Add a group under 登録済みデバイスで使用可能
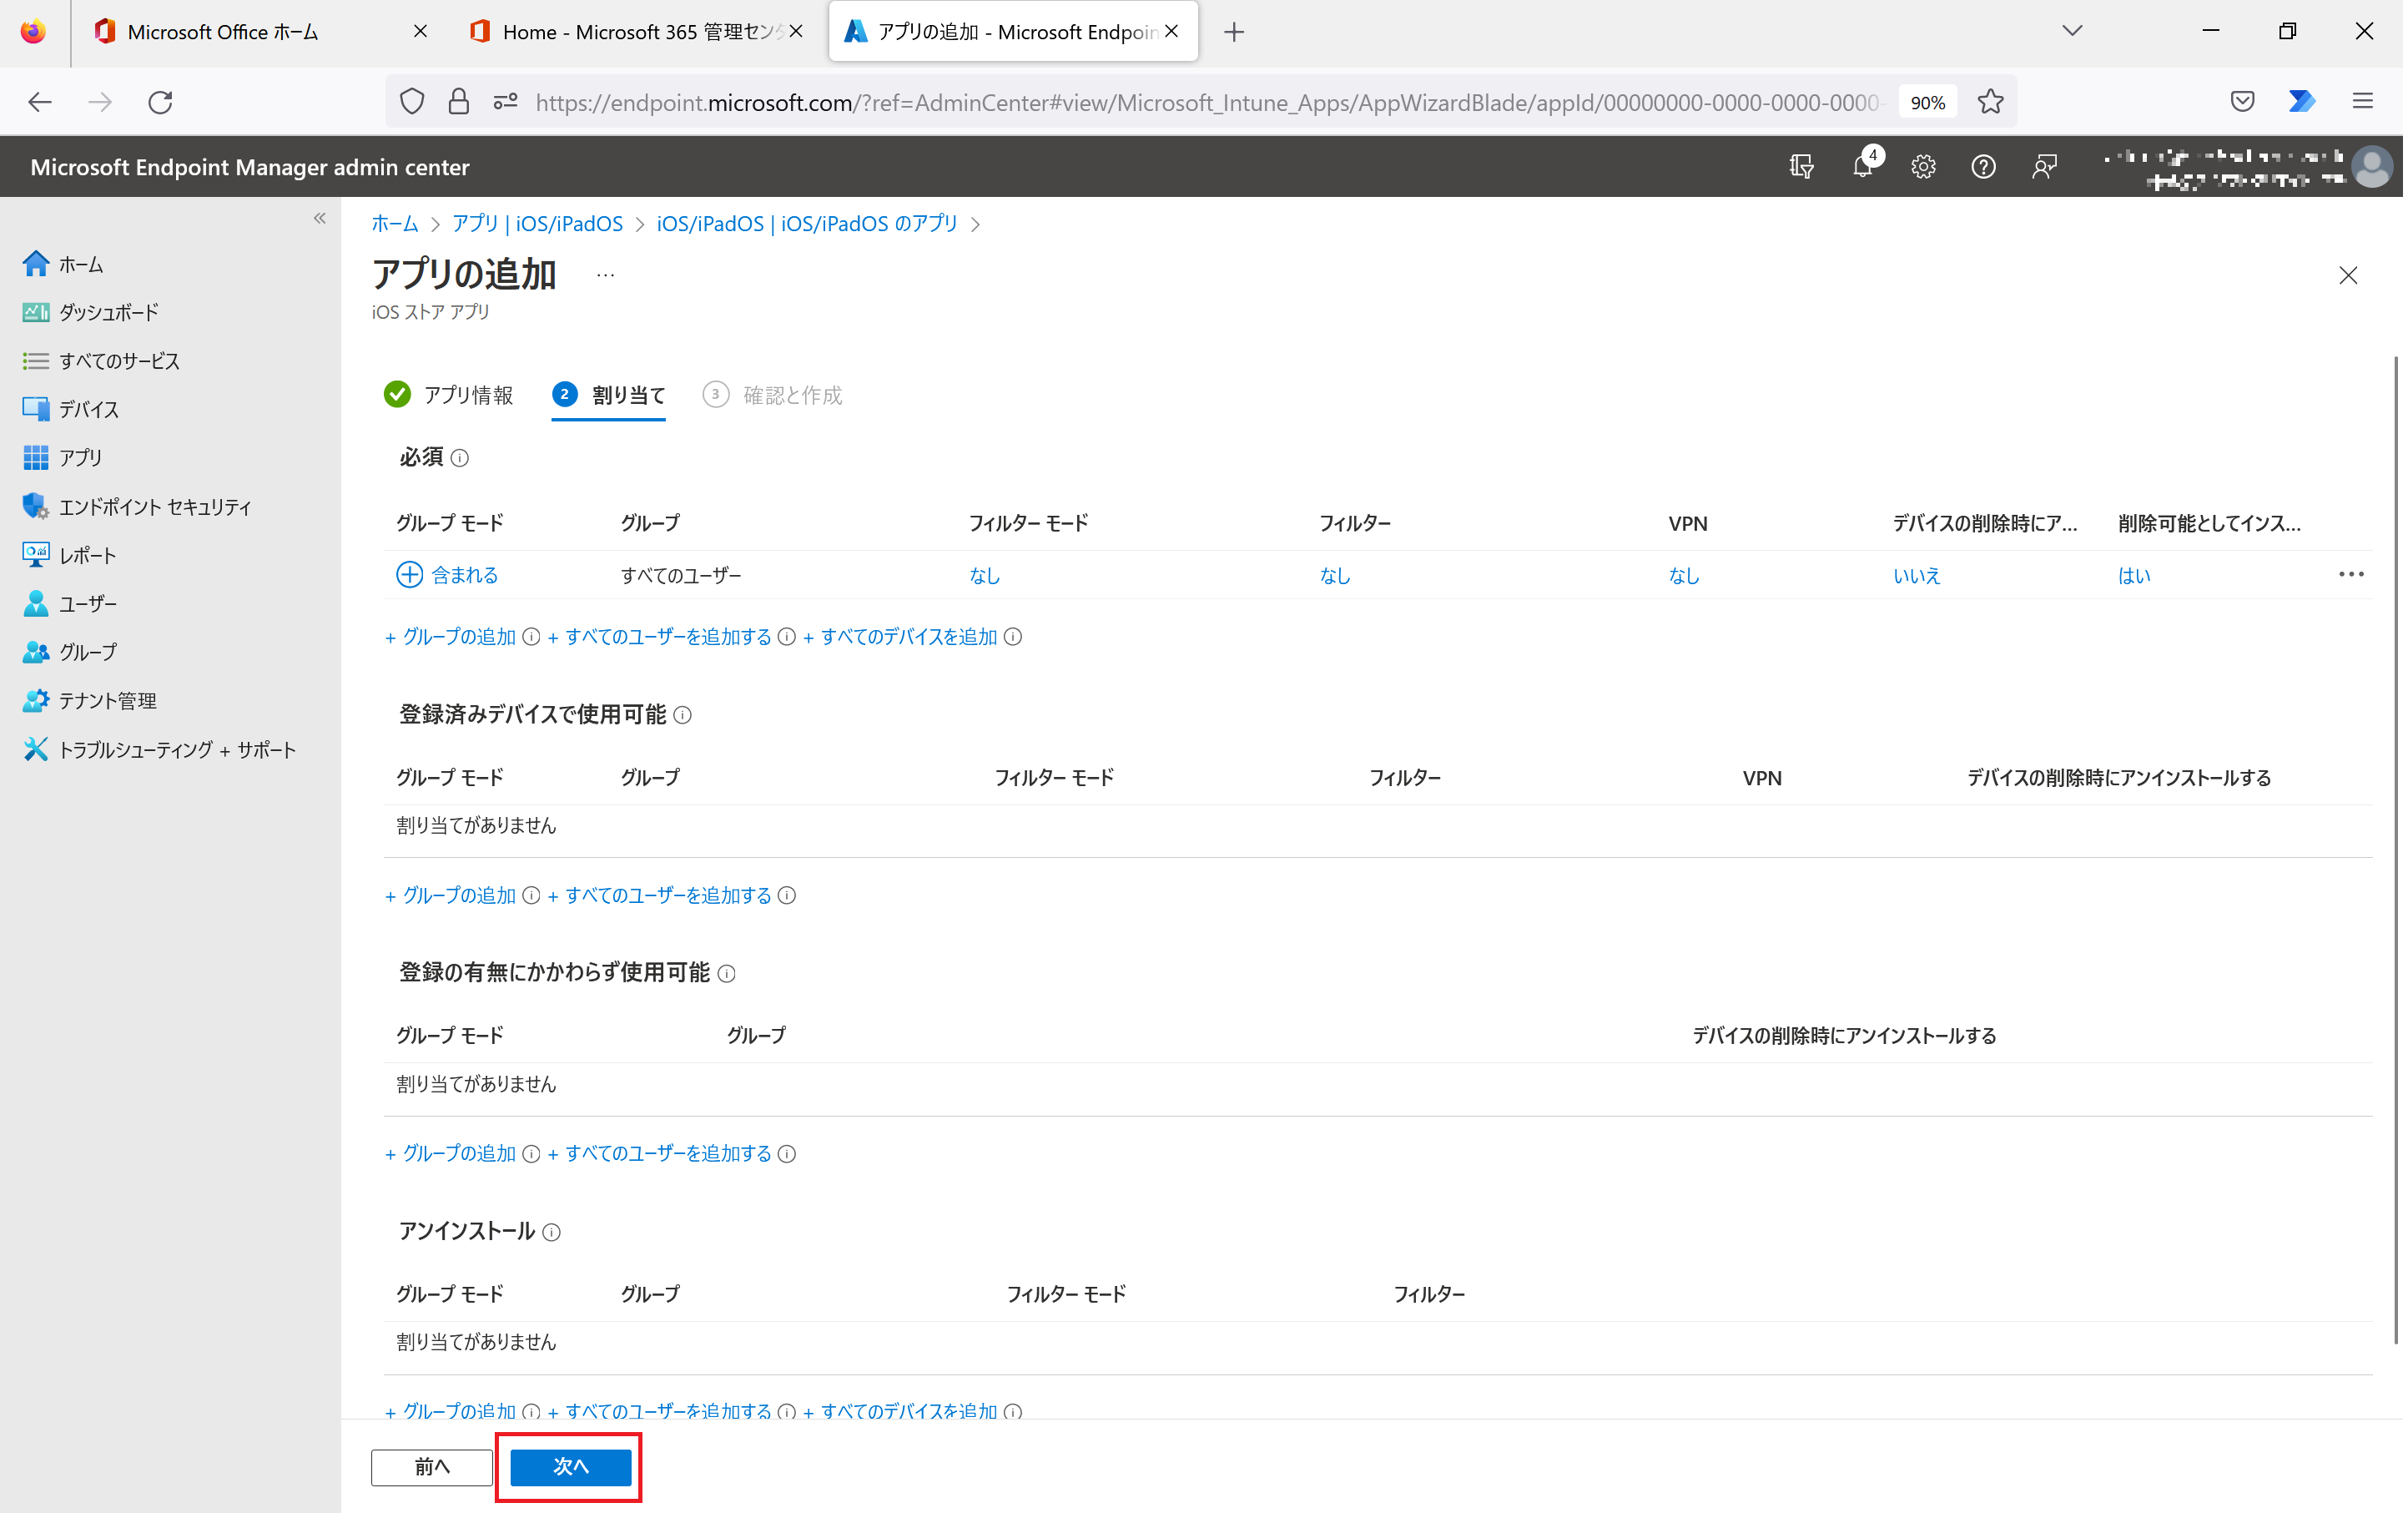 (451, 896)
